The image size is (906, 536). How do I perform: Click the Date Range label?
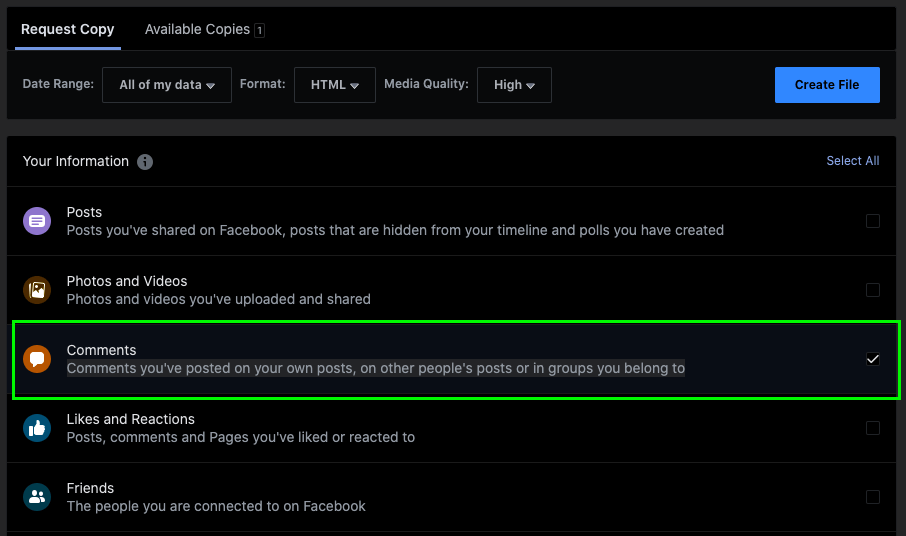pos(58,84)
